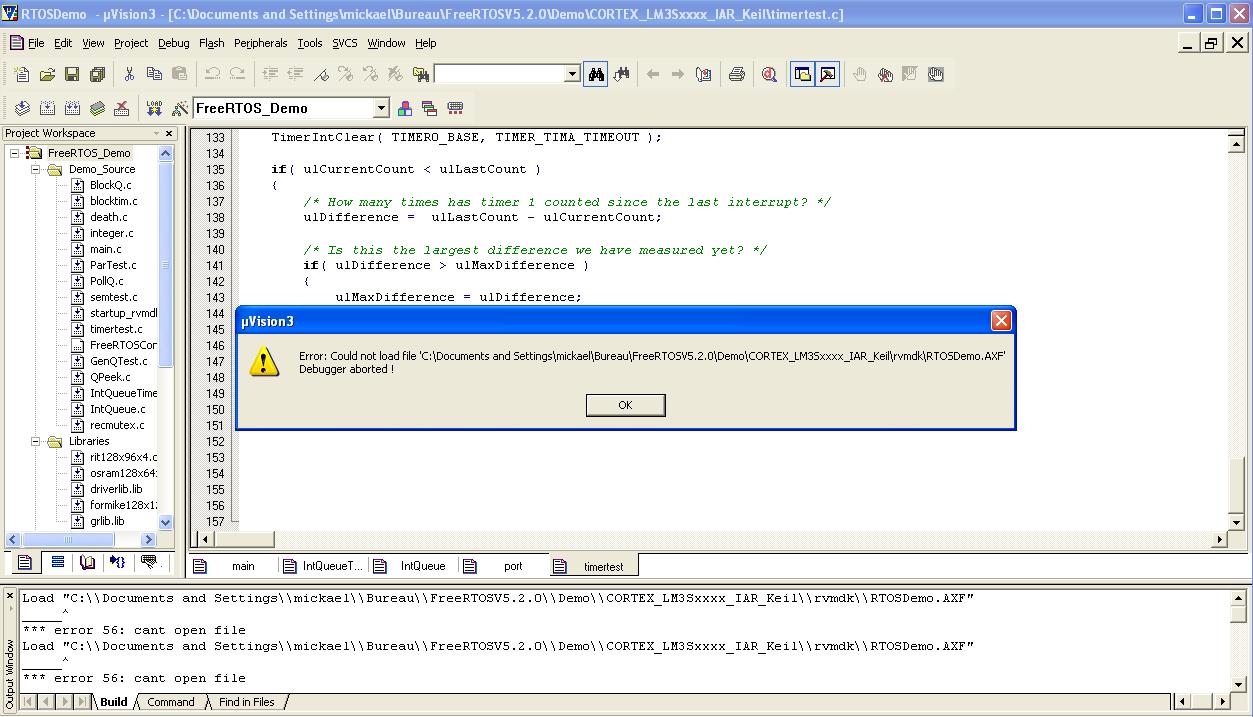Save the current file with floppy icon
Screen dimensions: 1253x717
(x=72, y=74)
